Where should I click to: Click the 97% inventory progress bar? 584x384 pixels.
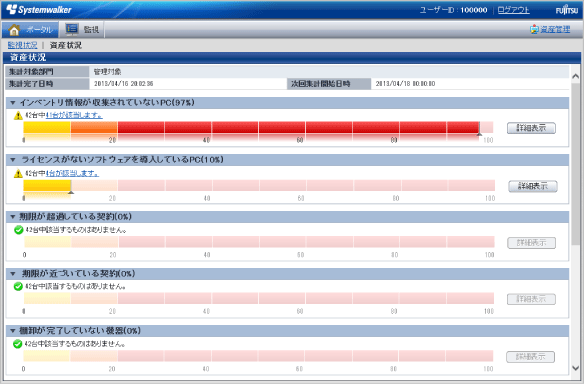(258, 128)
